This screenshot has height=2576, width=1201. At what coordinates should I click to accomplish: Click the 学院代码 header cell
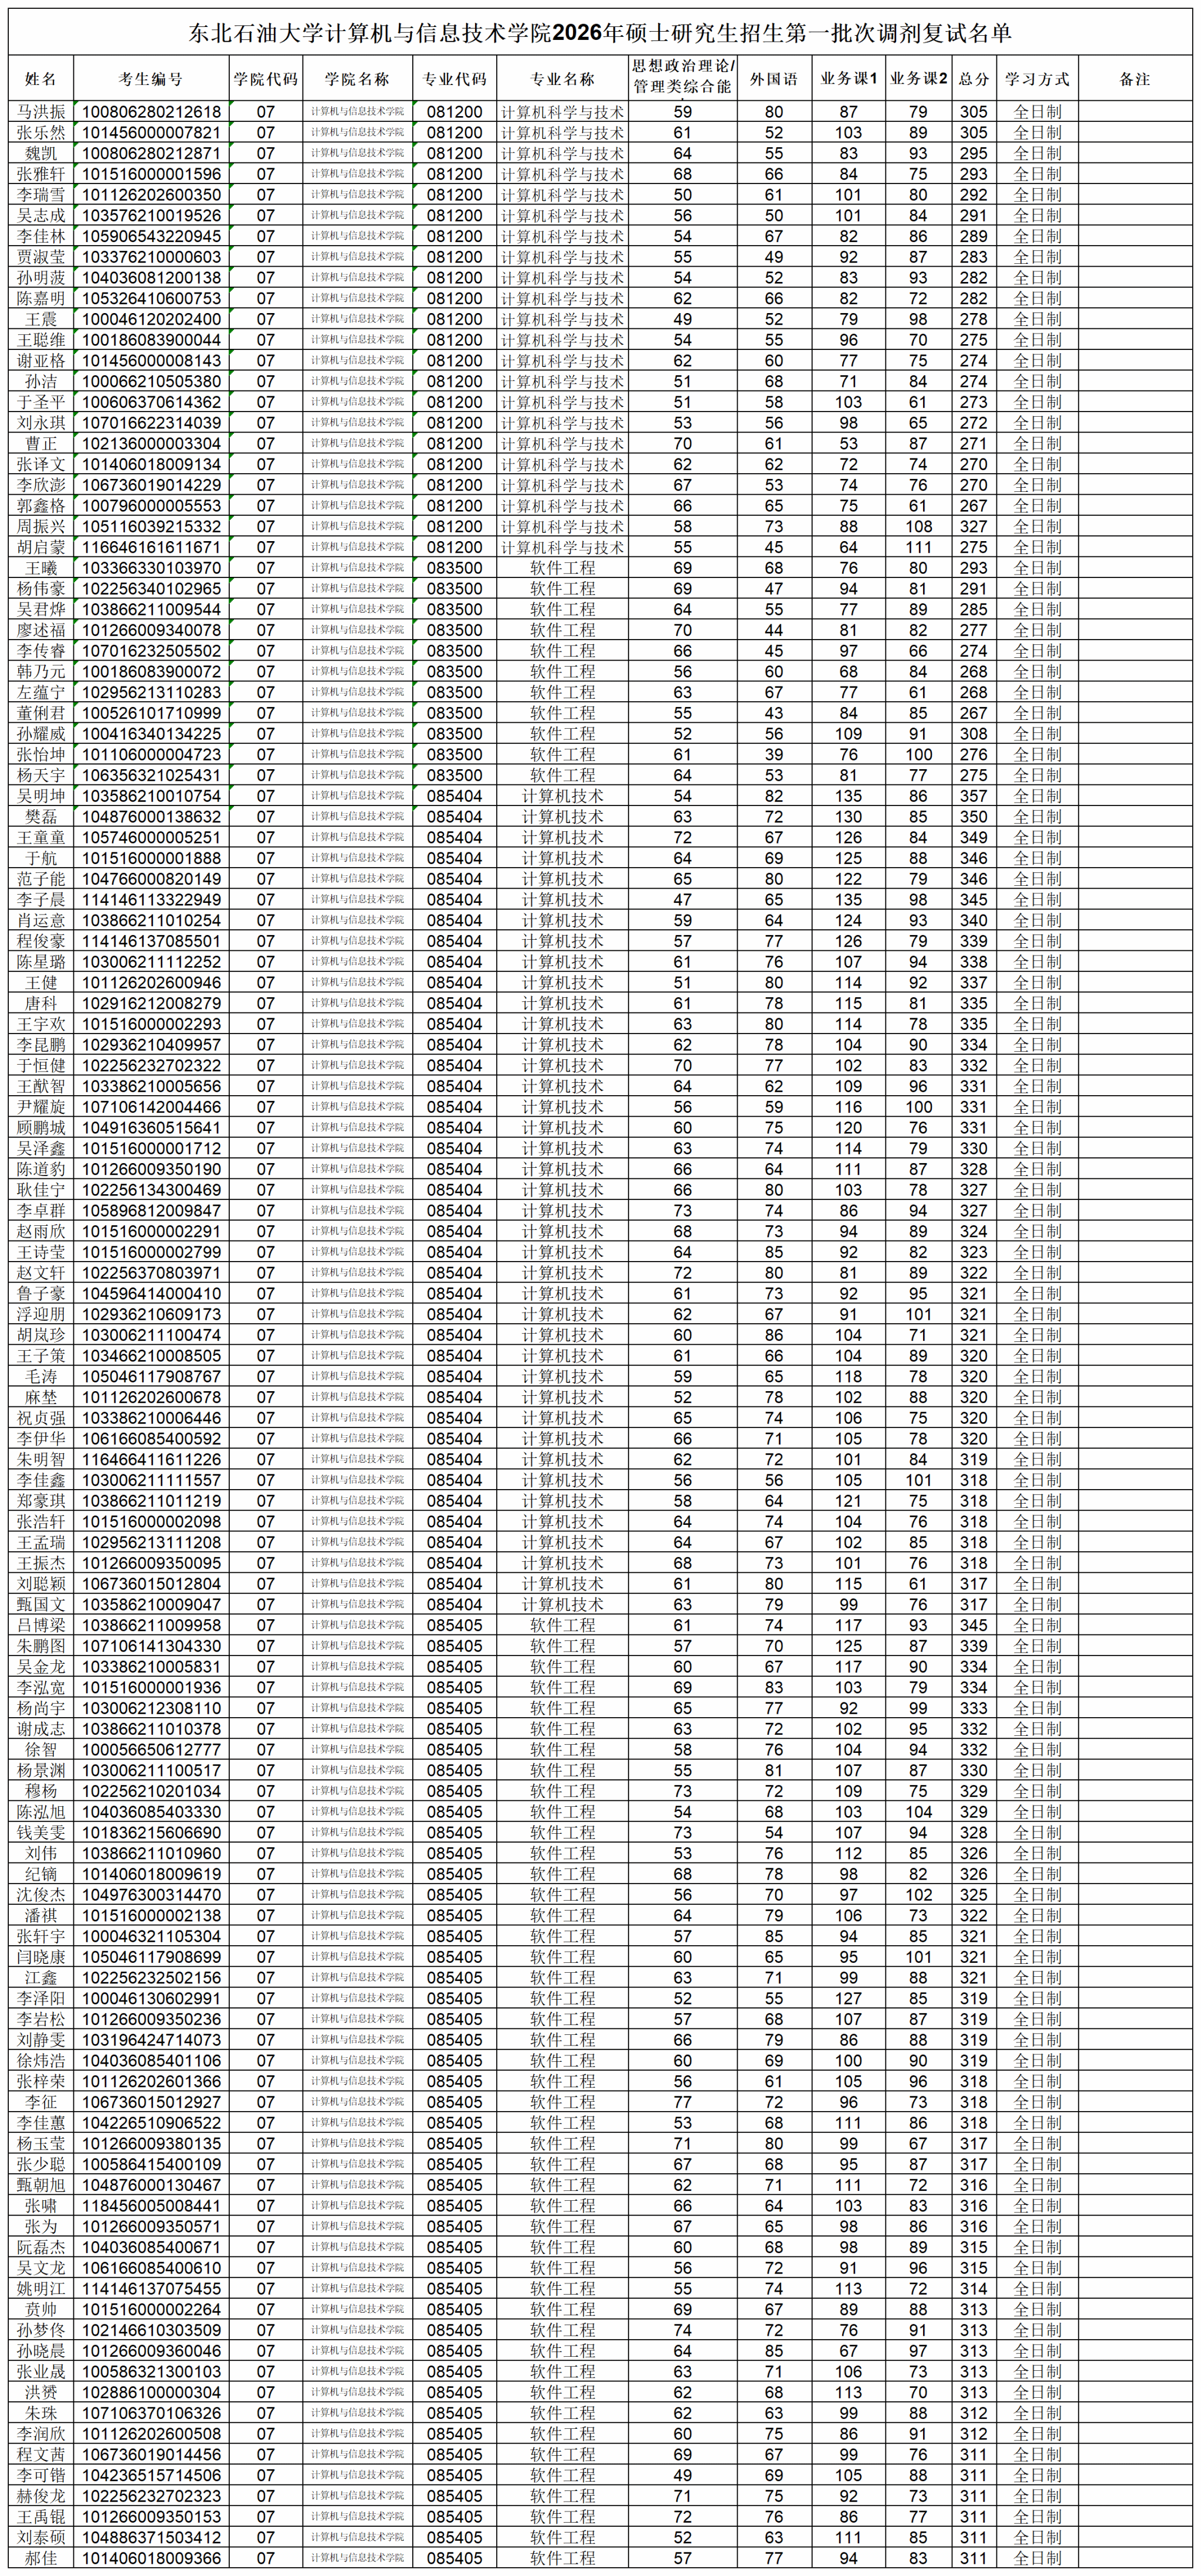point(265,79)
